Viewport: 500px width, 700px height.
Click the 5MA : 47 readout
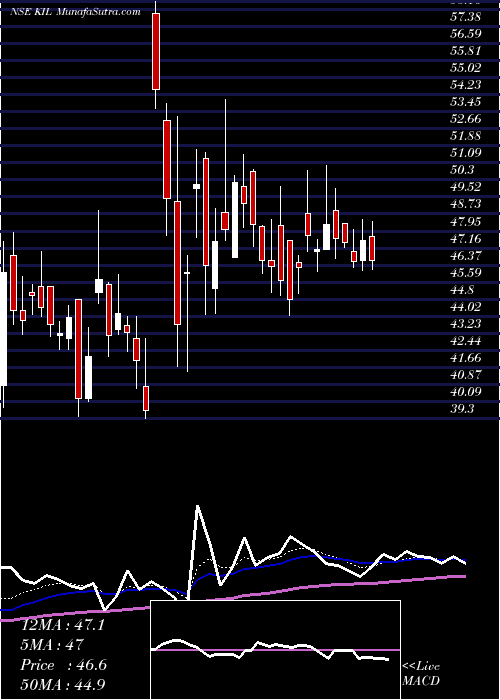(52, 645)
